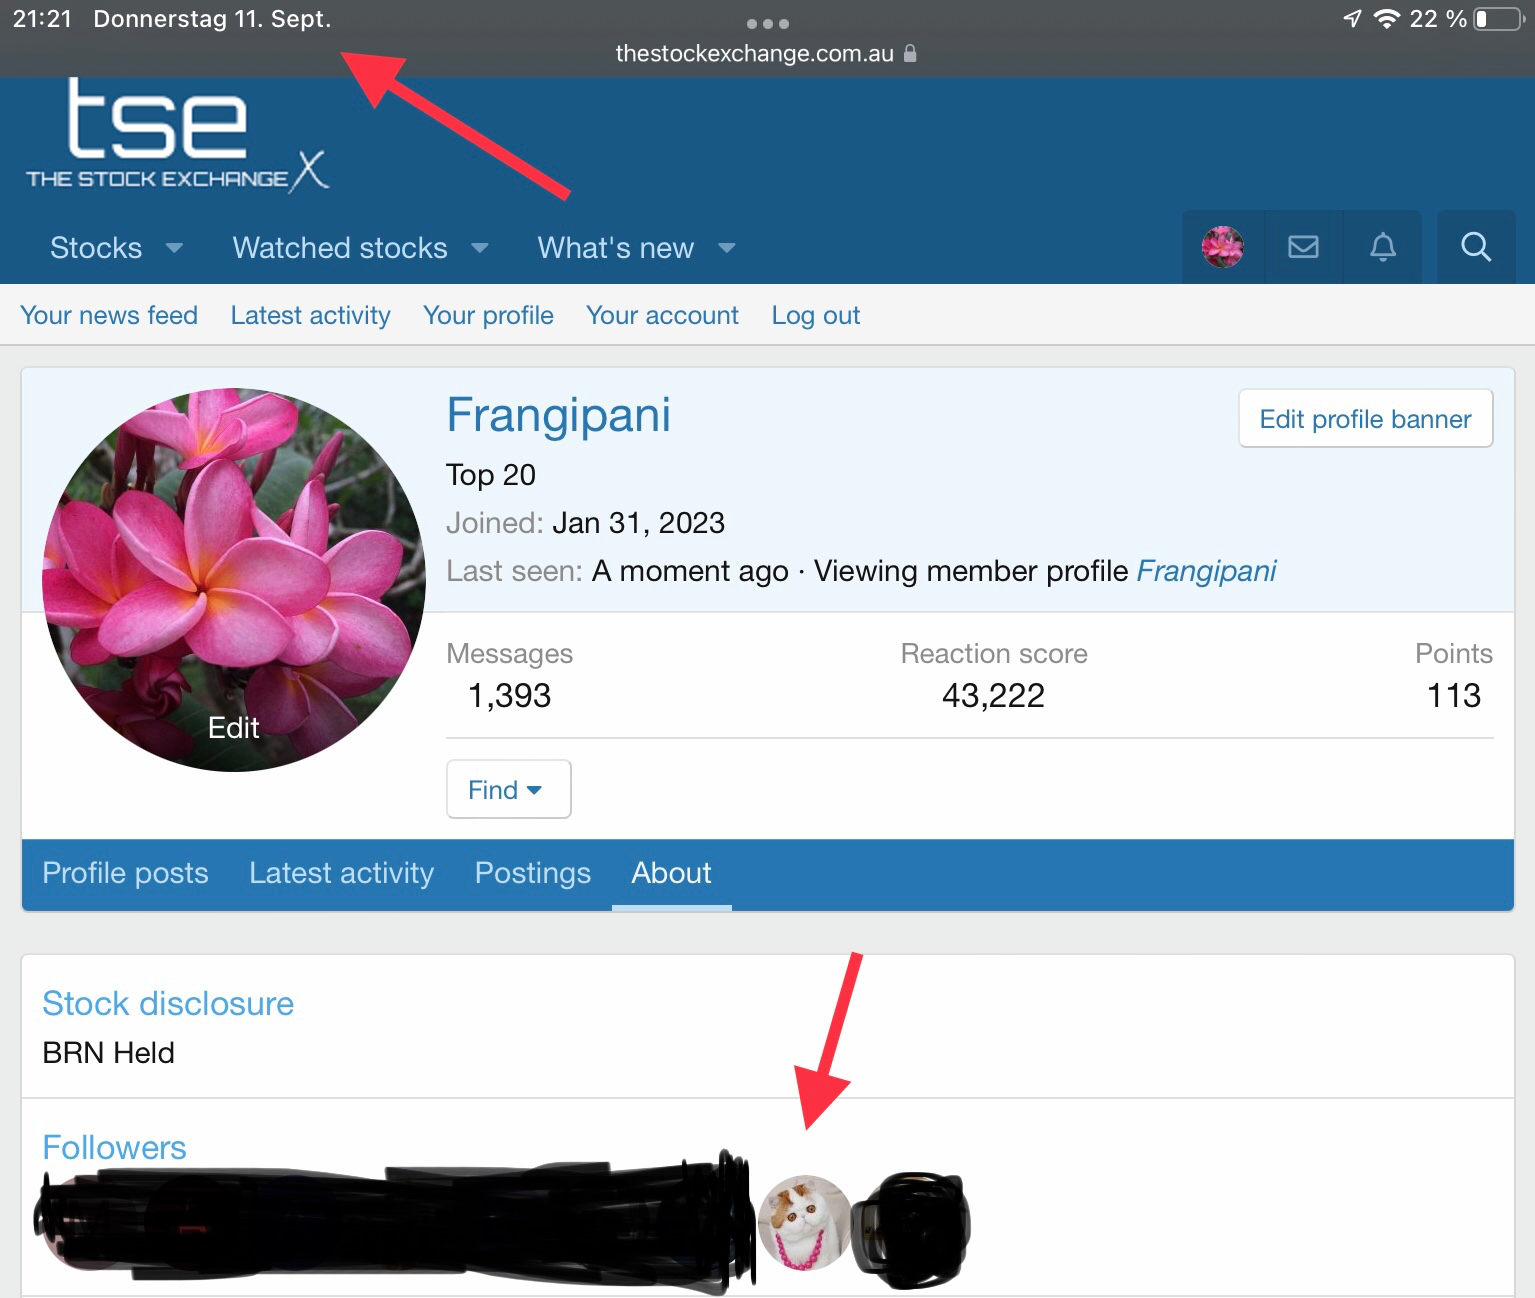1535x1298 pixels.
Task: Open the search magnifier icon
Action: (1475, 247)
